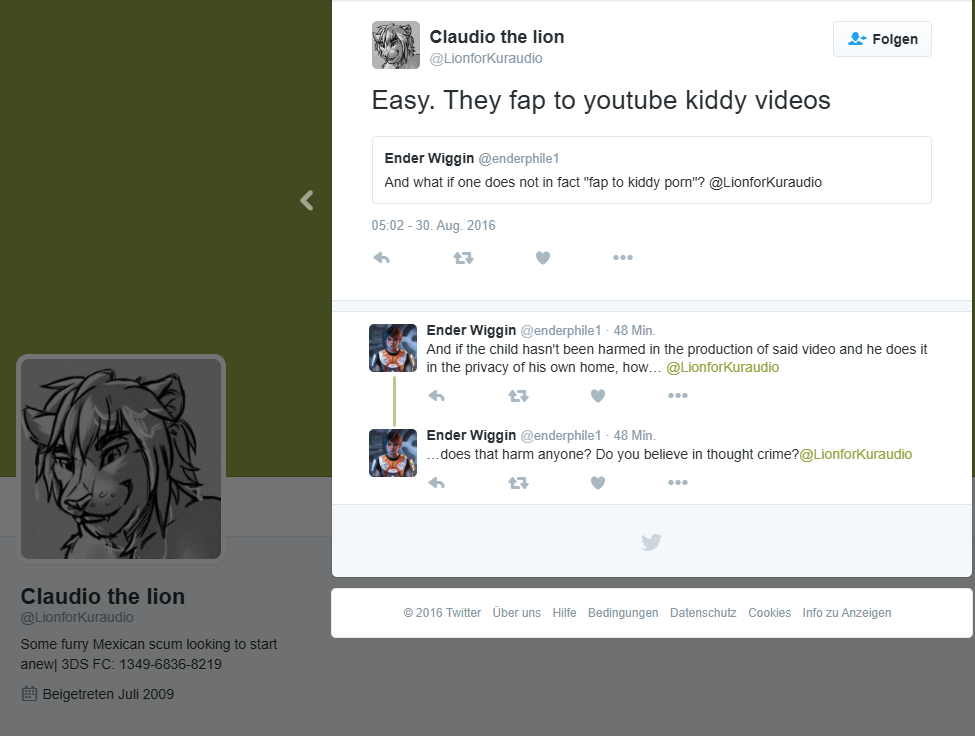Open Über uns footer link
975x736 pixels.
[517, 613]
